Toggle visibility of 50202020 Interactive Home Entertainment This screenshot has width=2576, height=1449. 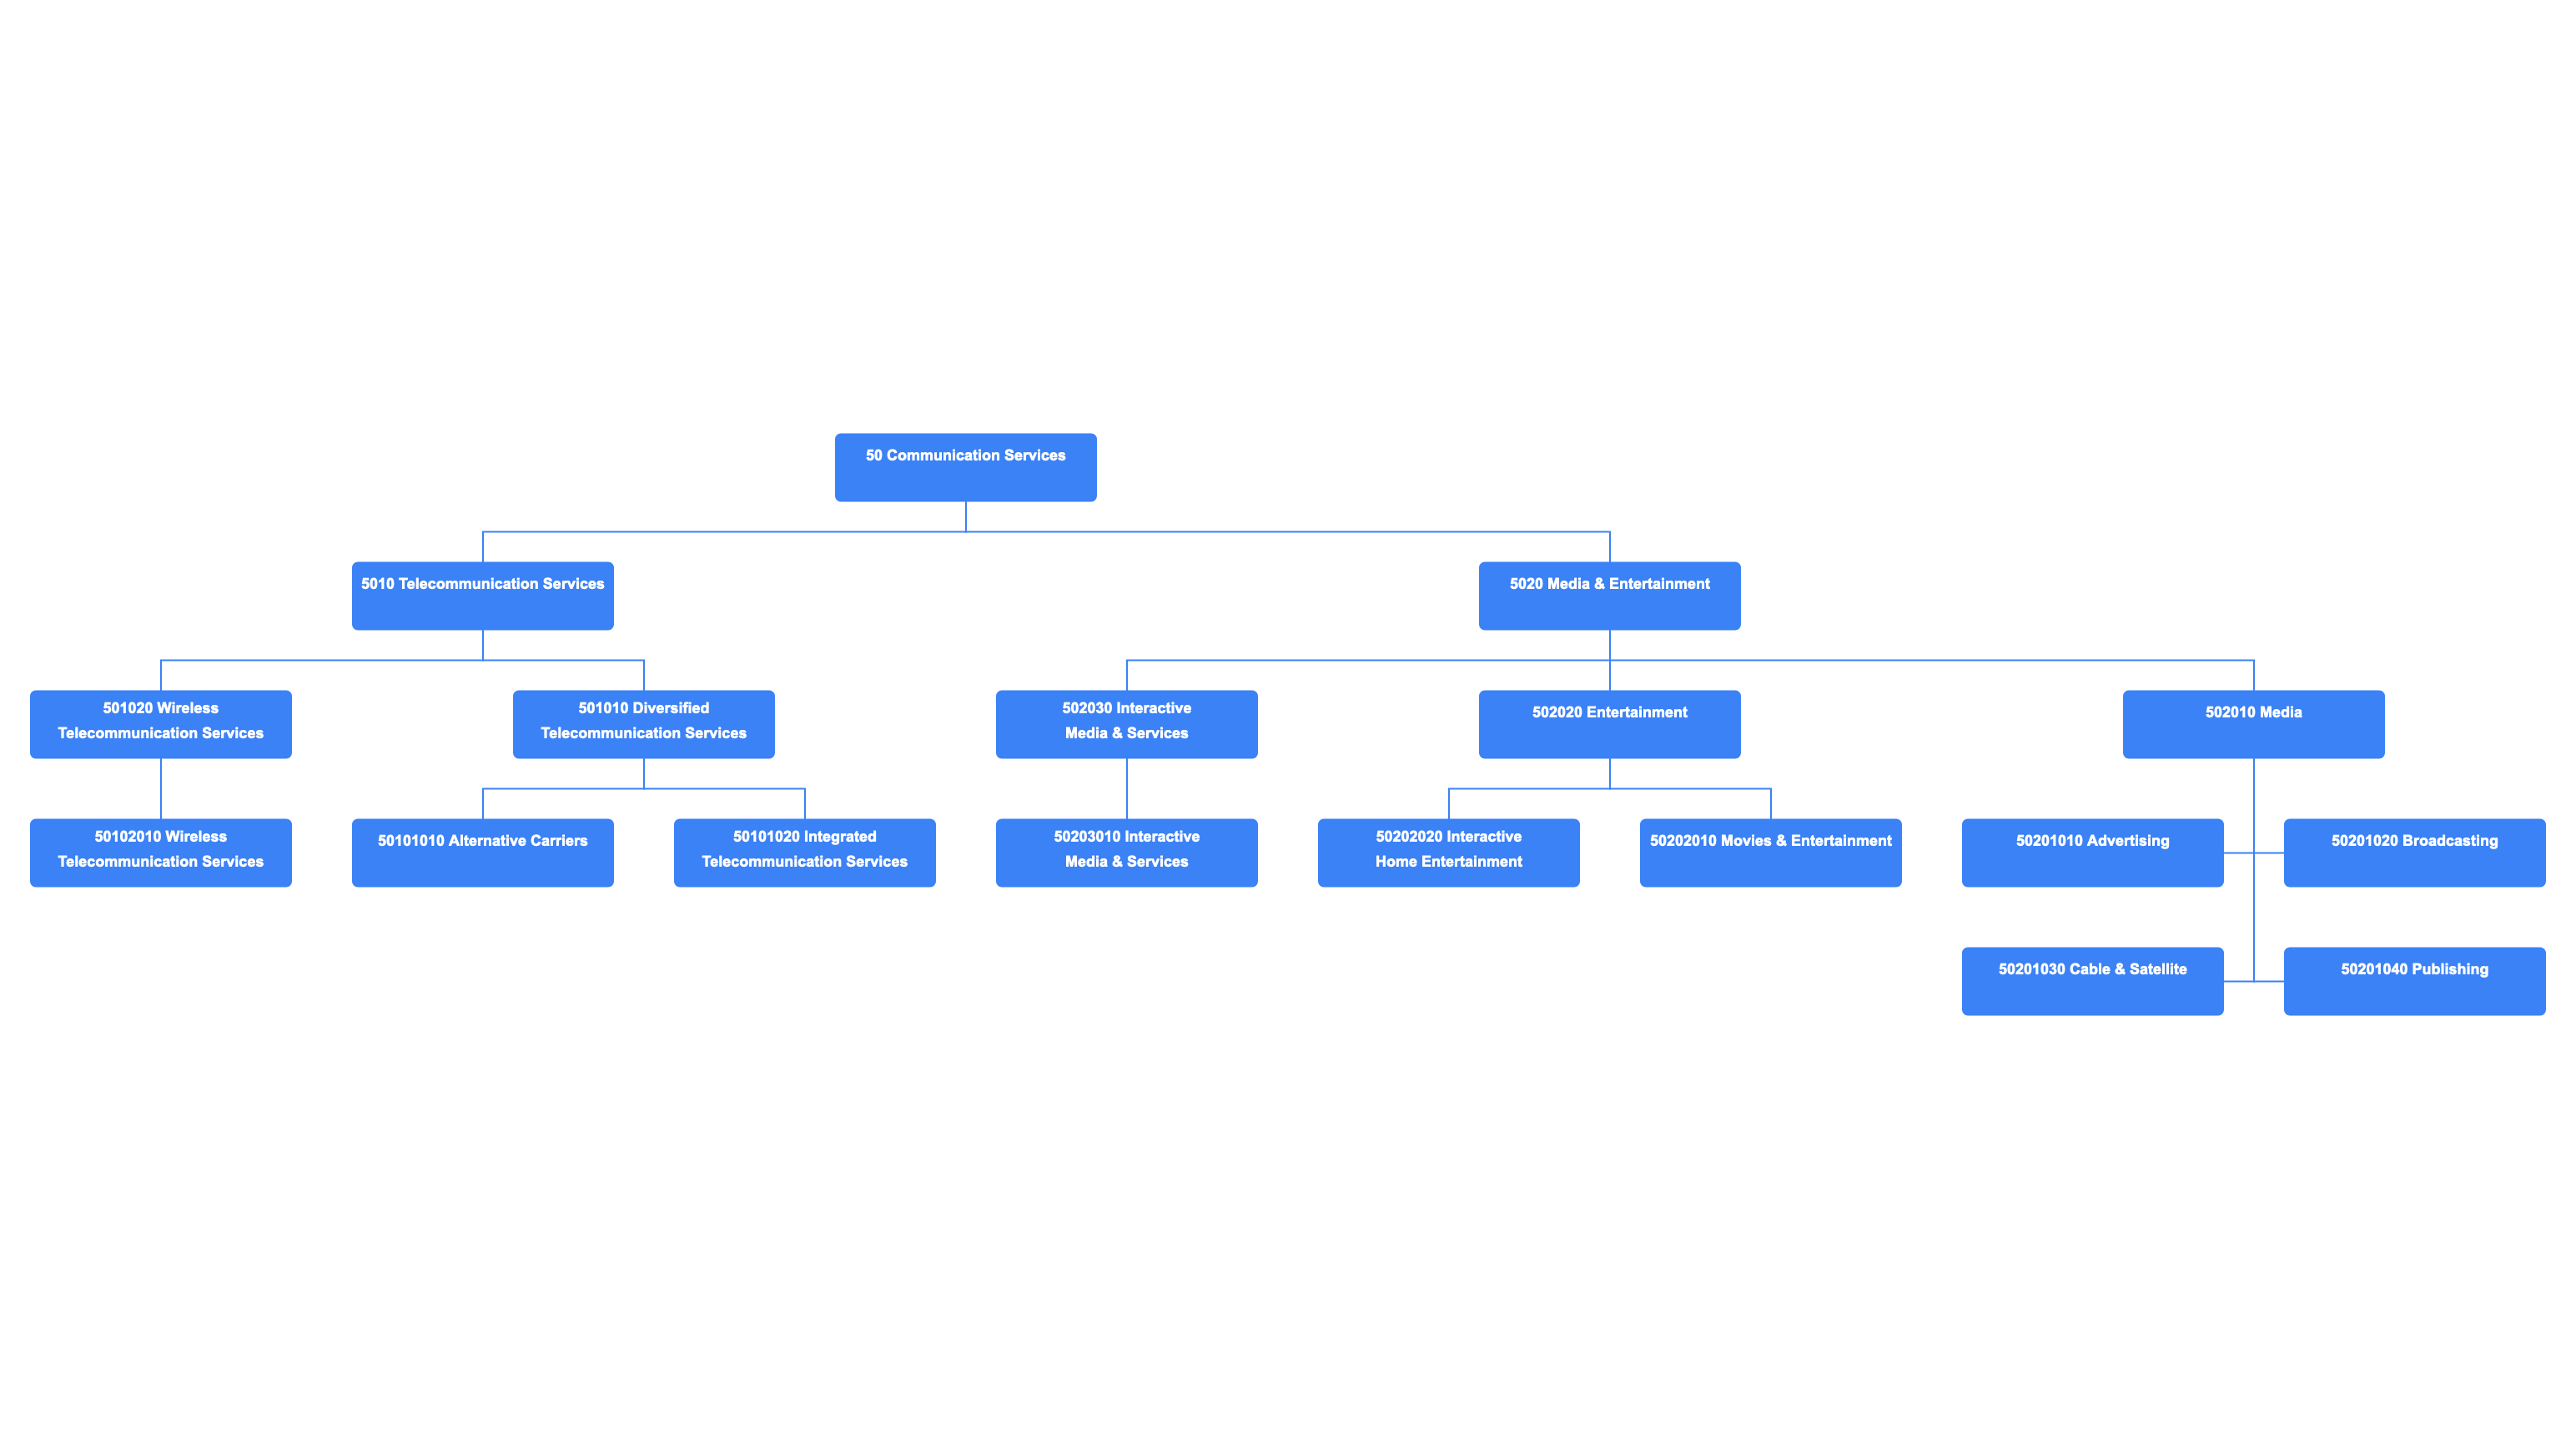(1449, 851)
